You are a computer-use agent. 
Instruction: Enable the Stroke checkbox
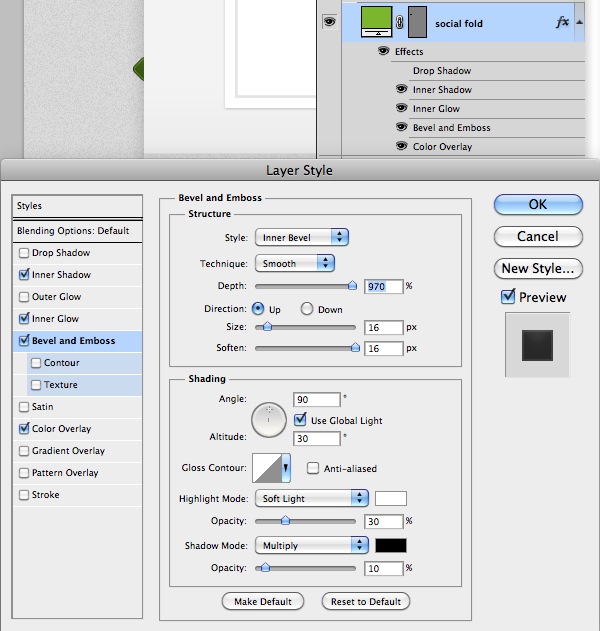(24, 495)
